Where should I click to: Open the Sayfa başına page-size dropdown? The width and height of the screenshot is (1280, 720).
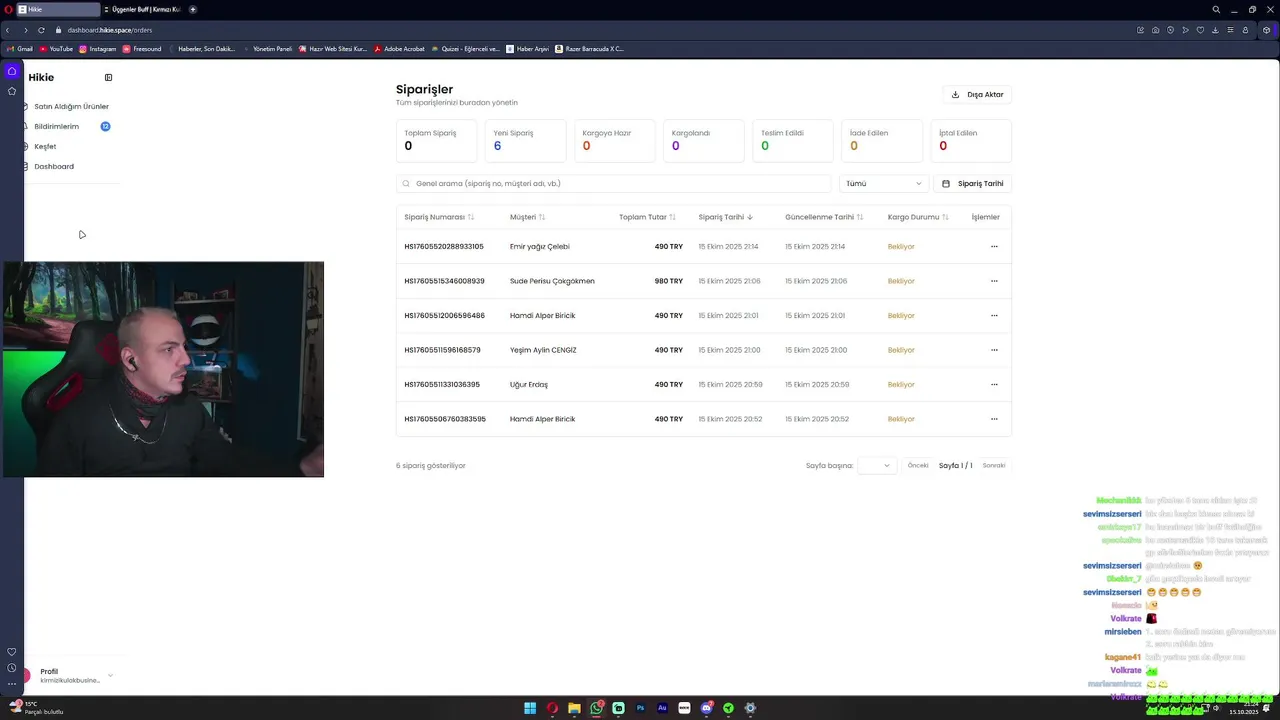pyautogui.click(x=877, y=465)
